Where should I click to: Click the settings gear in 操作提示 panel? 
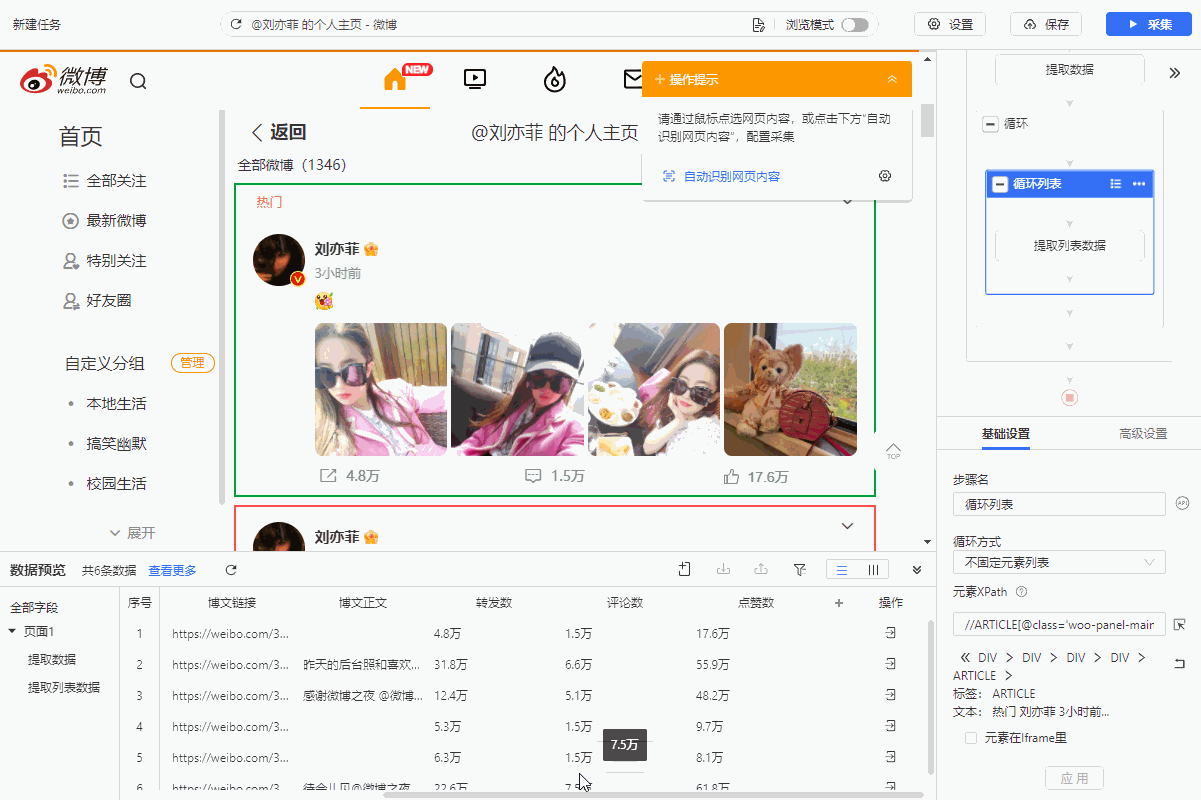[884, 176]
